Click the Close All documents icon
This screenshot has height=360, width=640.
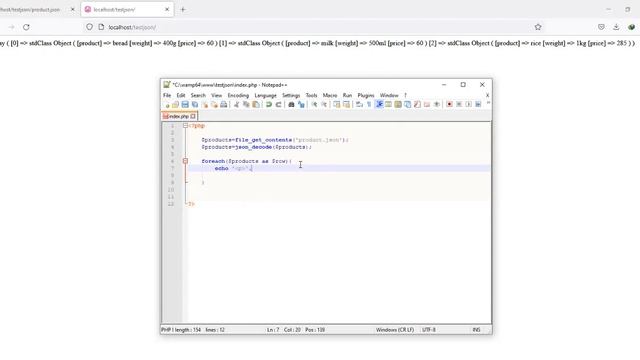[214, 105]
